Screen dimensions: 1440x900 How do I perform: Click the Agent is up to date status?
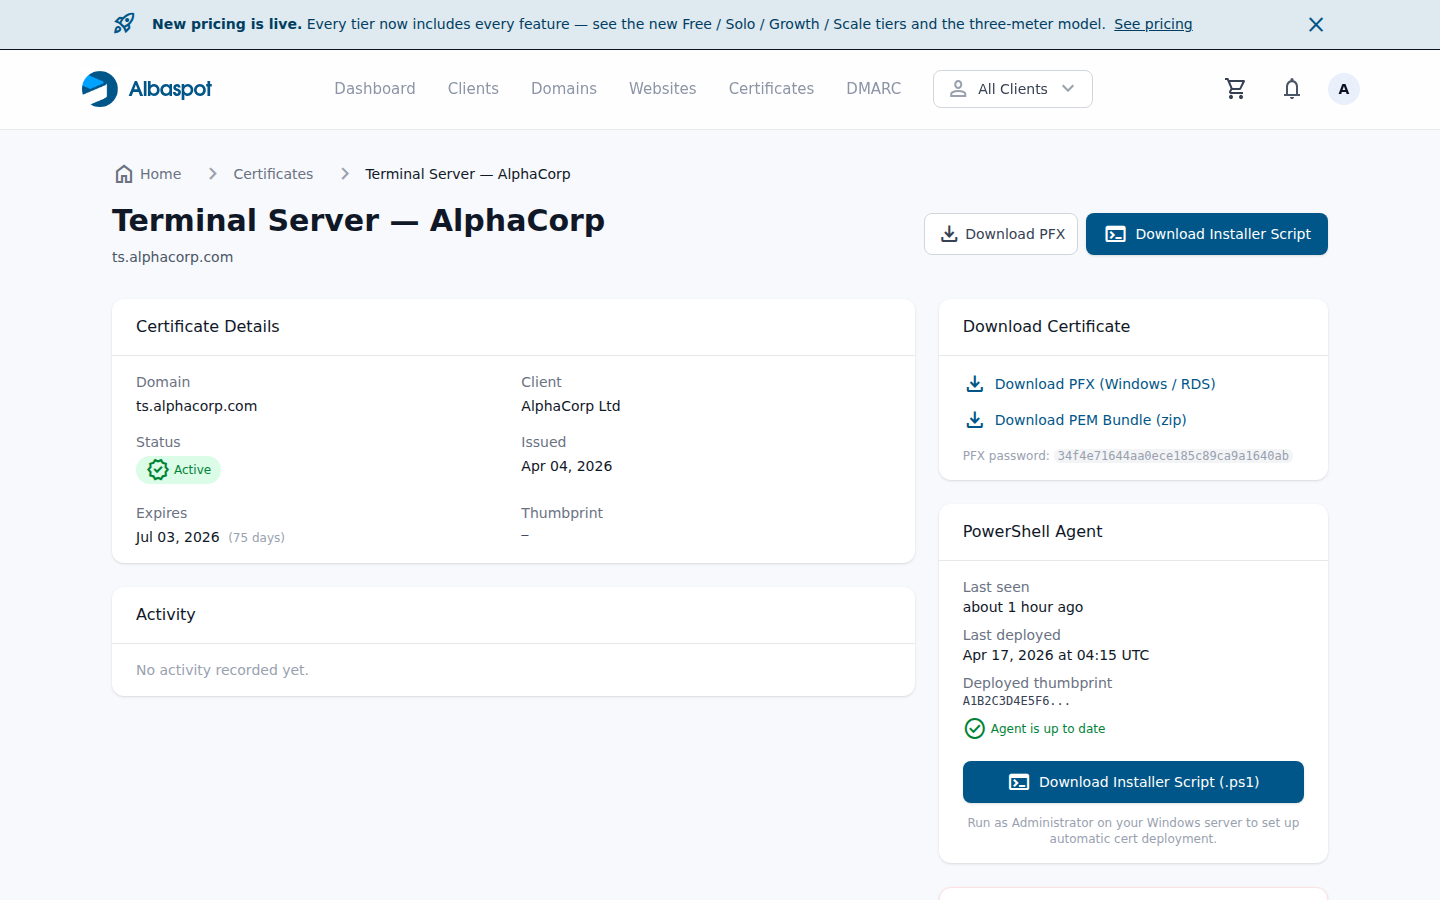click(1035, 729)
